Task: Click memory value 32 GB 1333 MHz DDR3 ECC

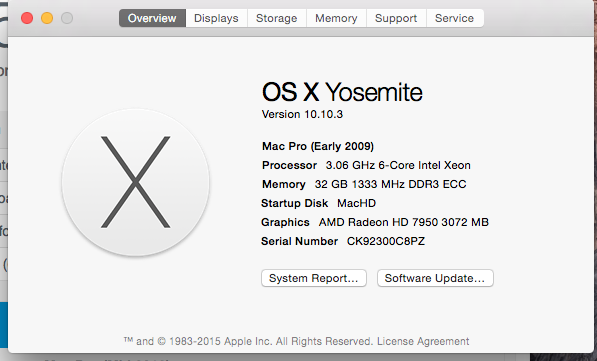Action: [391, 184]
